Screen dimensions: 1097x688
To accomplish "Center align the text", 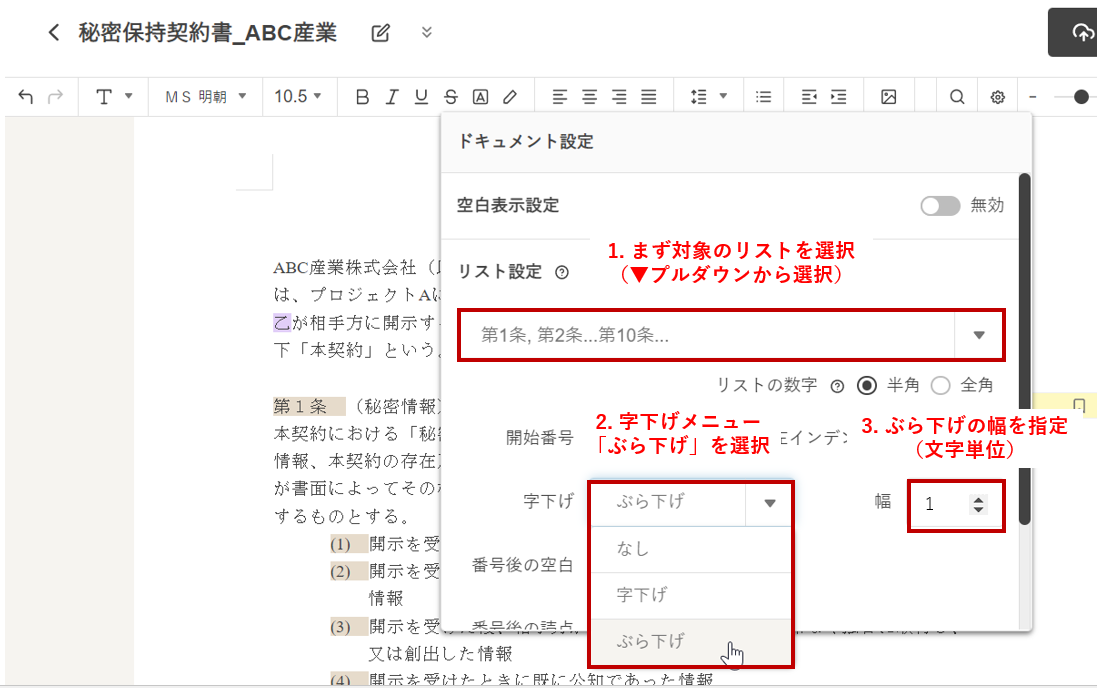I will (590, 97).
